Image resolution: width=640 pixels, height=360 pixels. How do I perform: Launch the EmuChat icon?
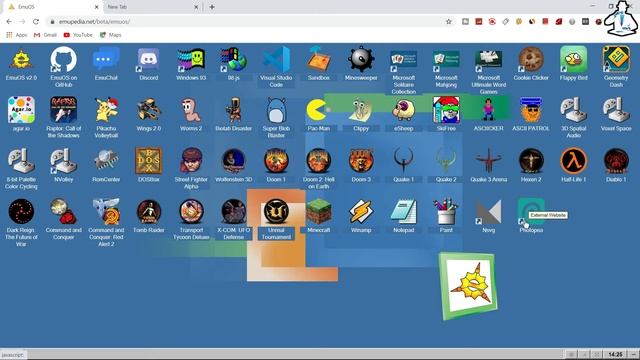point(106,60)
